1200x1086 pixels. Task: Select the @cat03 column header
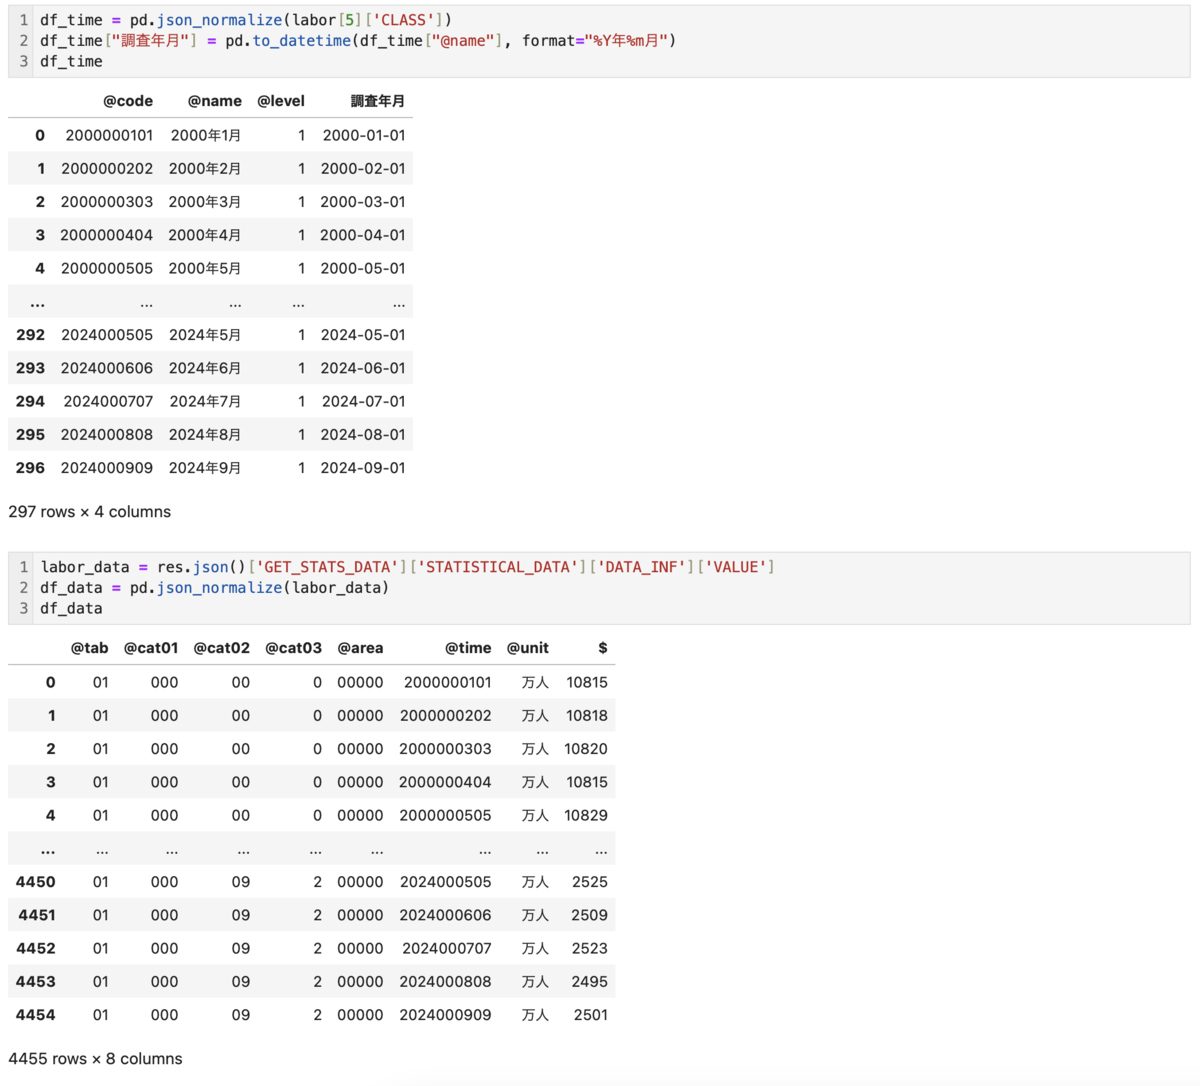point(294,648)
